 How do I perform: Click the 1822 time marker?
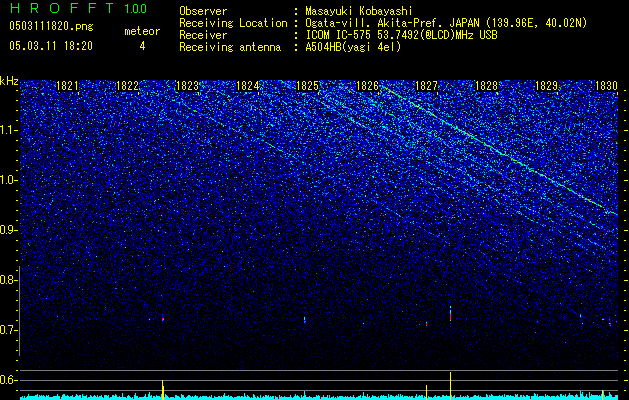tap(127, 86)
